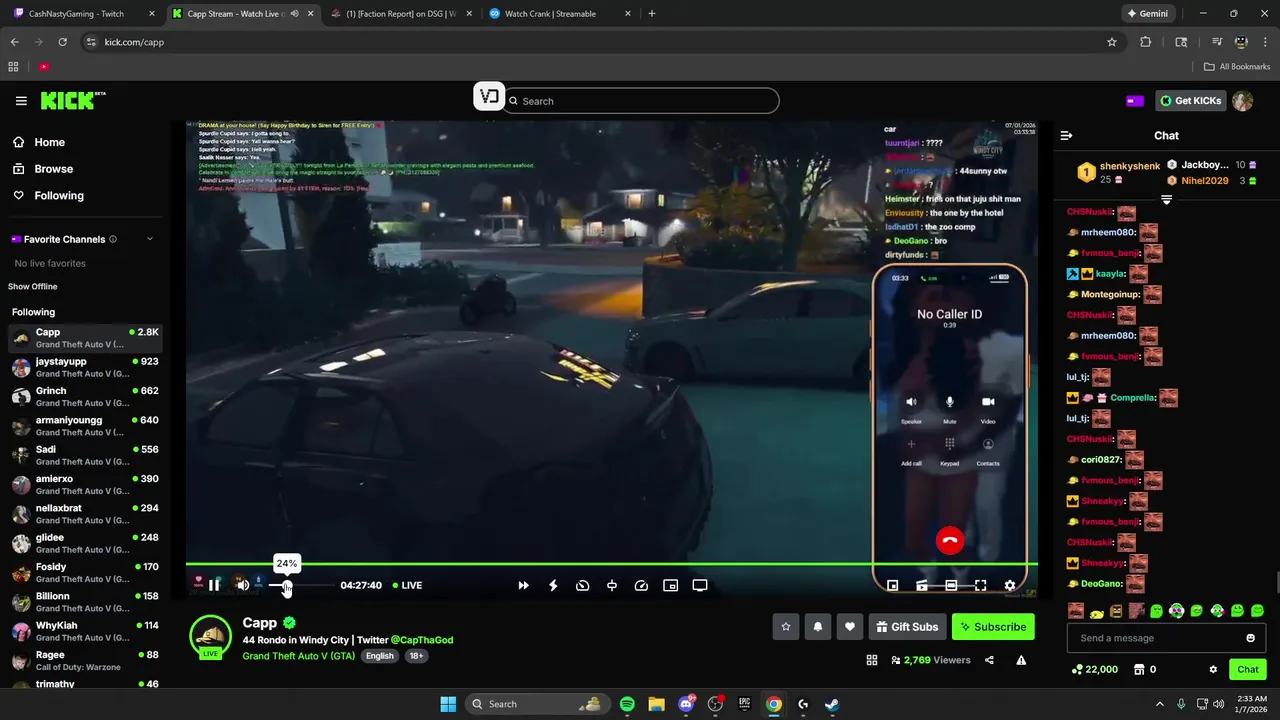This screenshot has width=1280, height=720.
Task: Bookmark this page with star icon
Action: [1111, 42]
